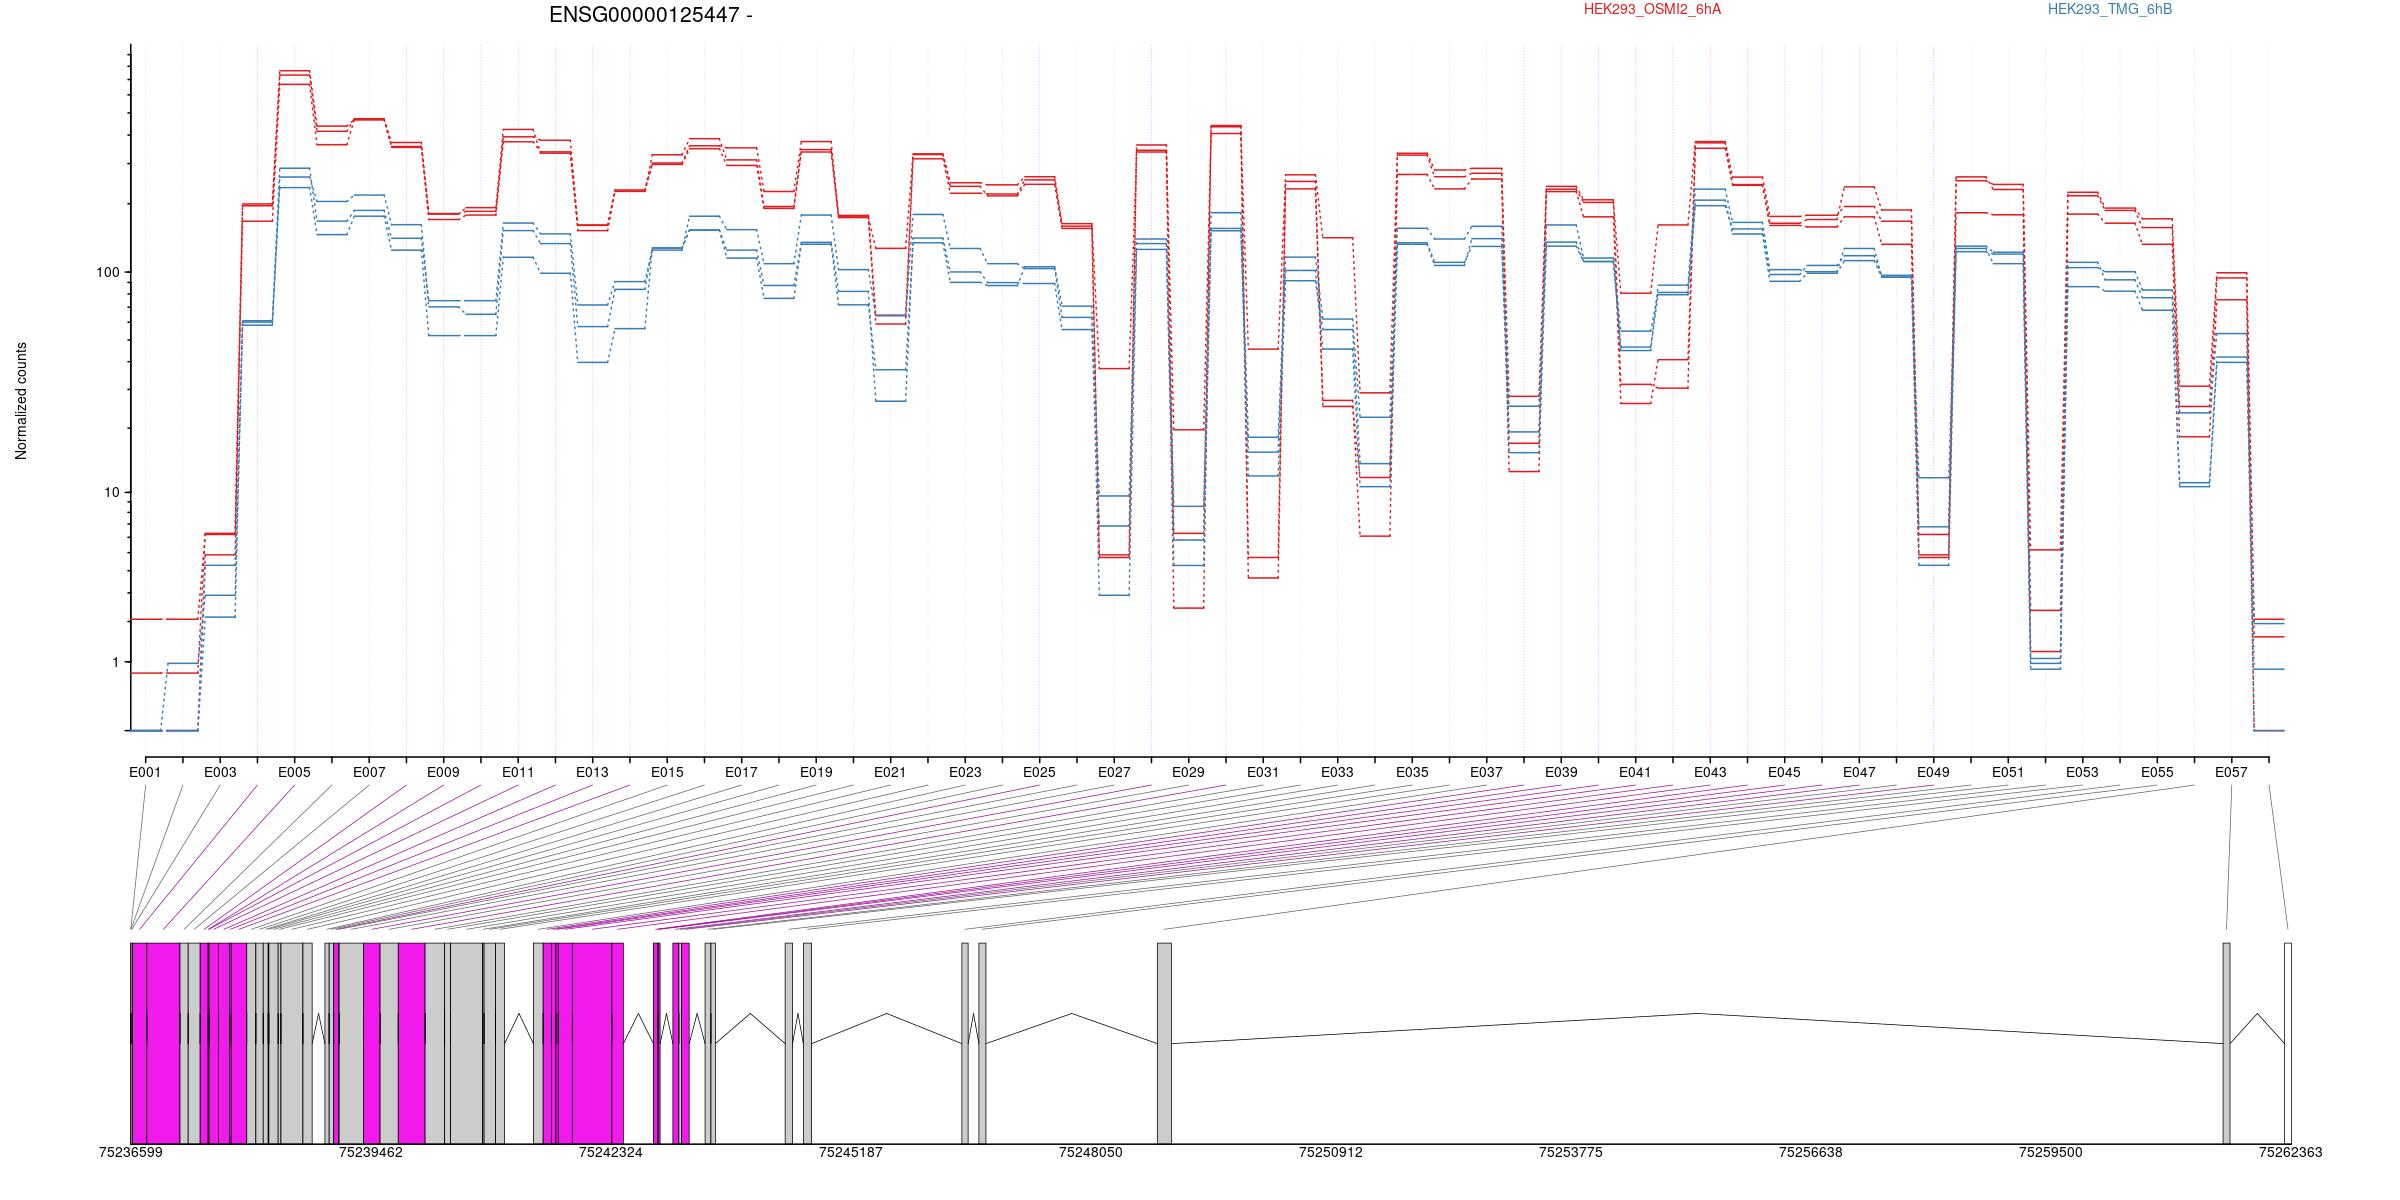The height and width of the screenshot is (1200, 2400).
Task: Select exon label E053
Action: [x=2082, y=772]
